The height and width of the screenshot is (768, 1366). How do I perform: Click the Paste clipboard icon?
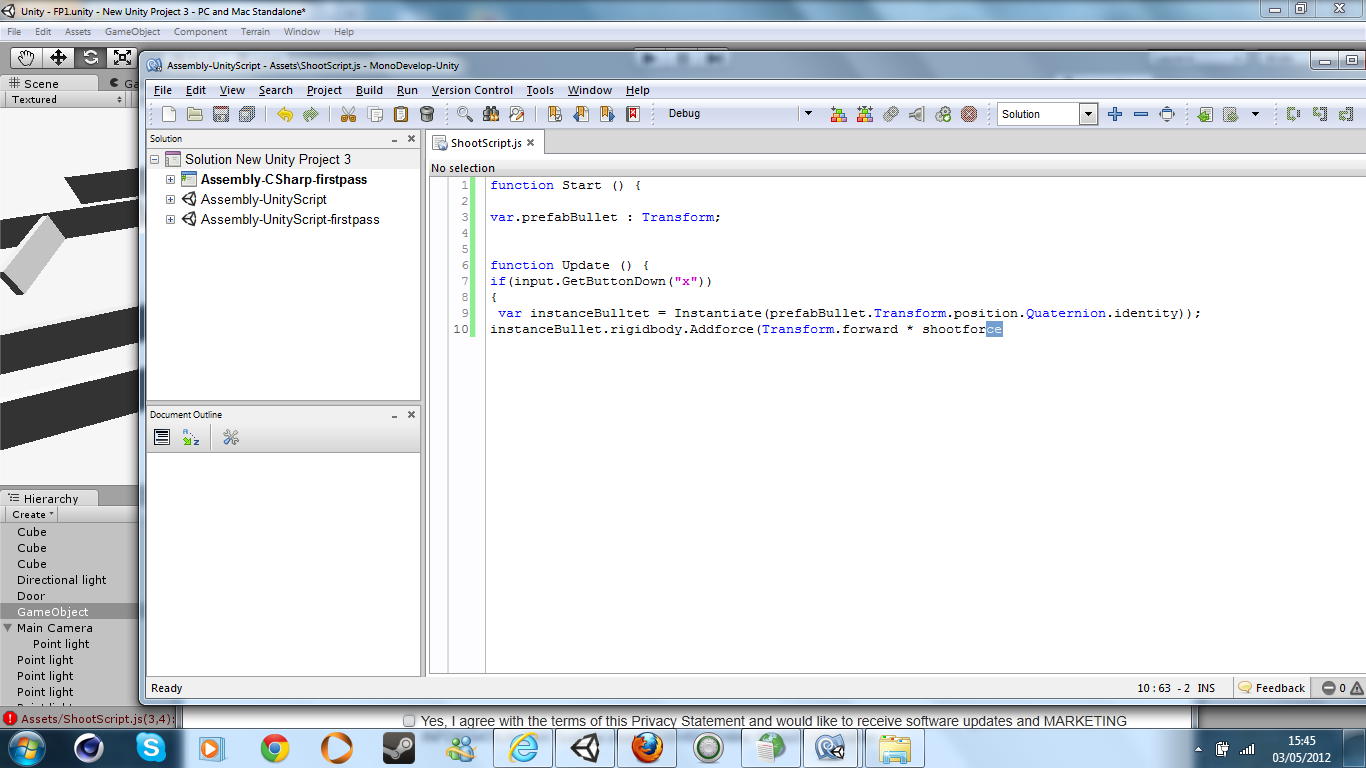[x=400, y=114]
